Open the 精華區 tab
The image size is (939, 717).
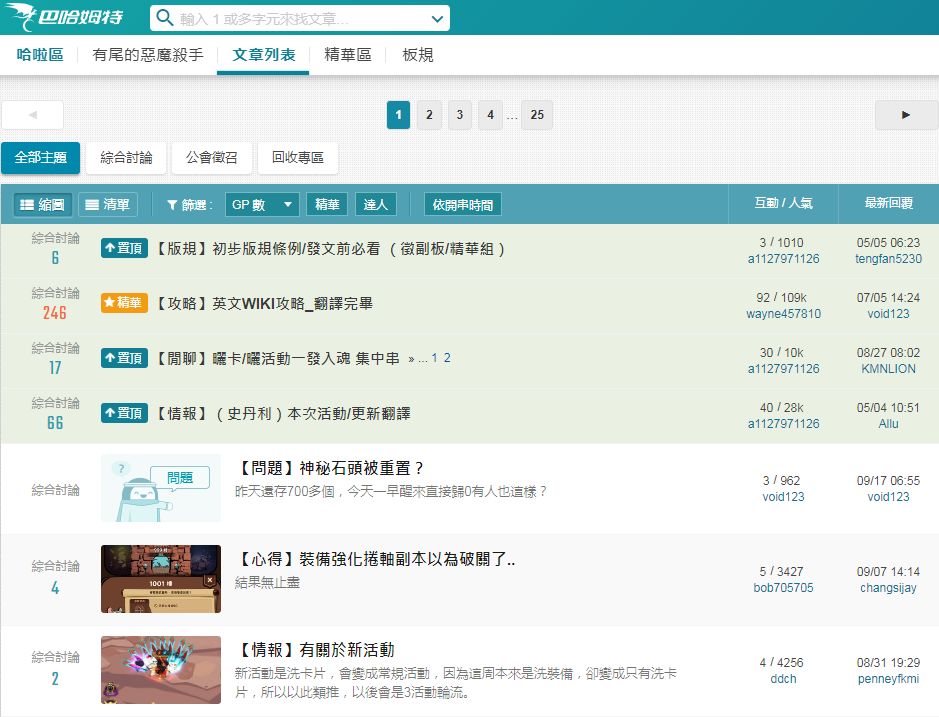[347, 55]
